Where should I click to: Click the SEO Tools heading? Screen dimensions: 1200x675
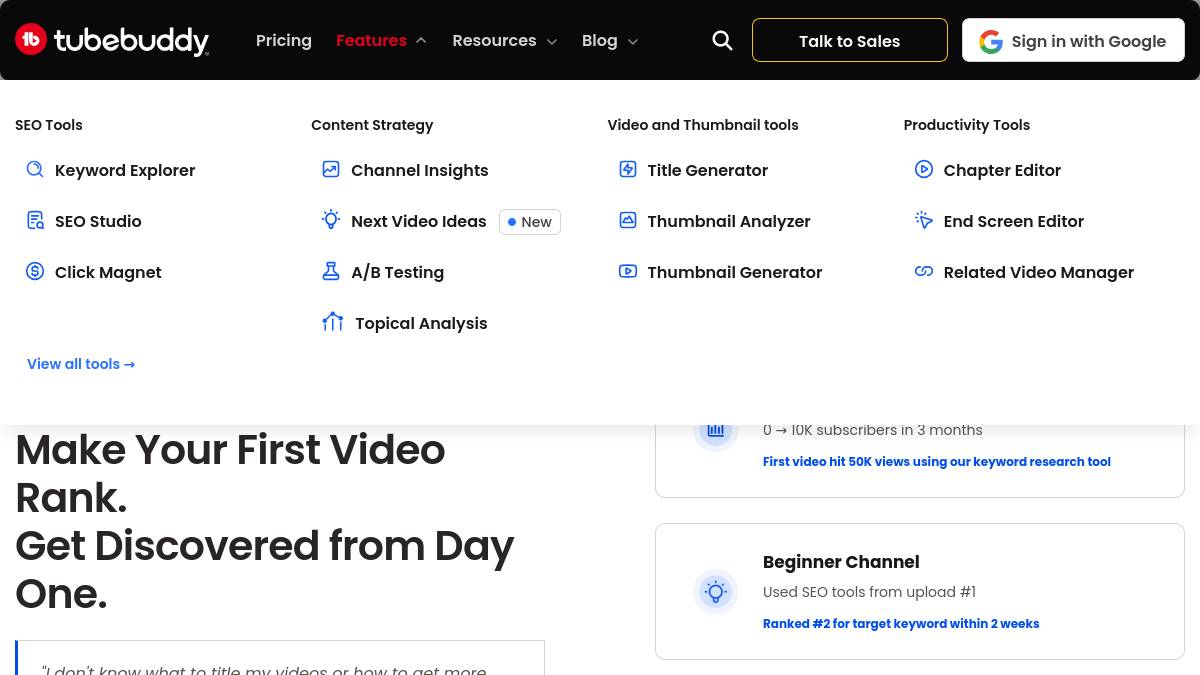coord(49,125)
